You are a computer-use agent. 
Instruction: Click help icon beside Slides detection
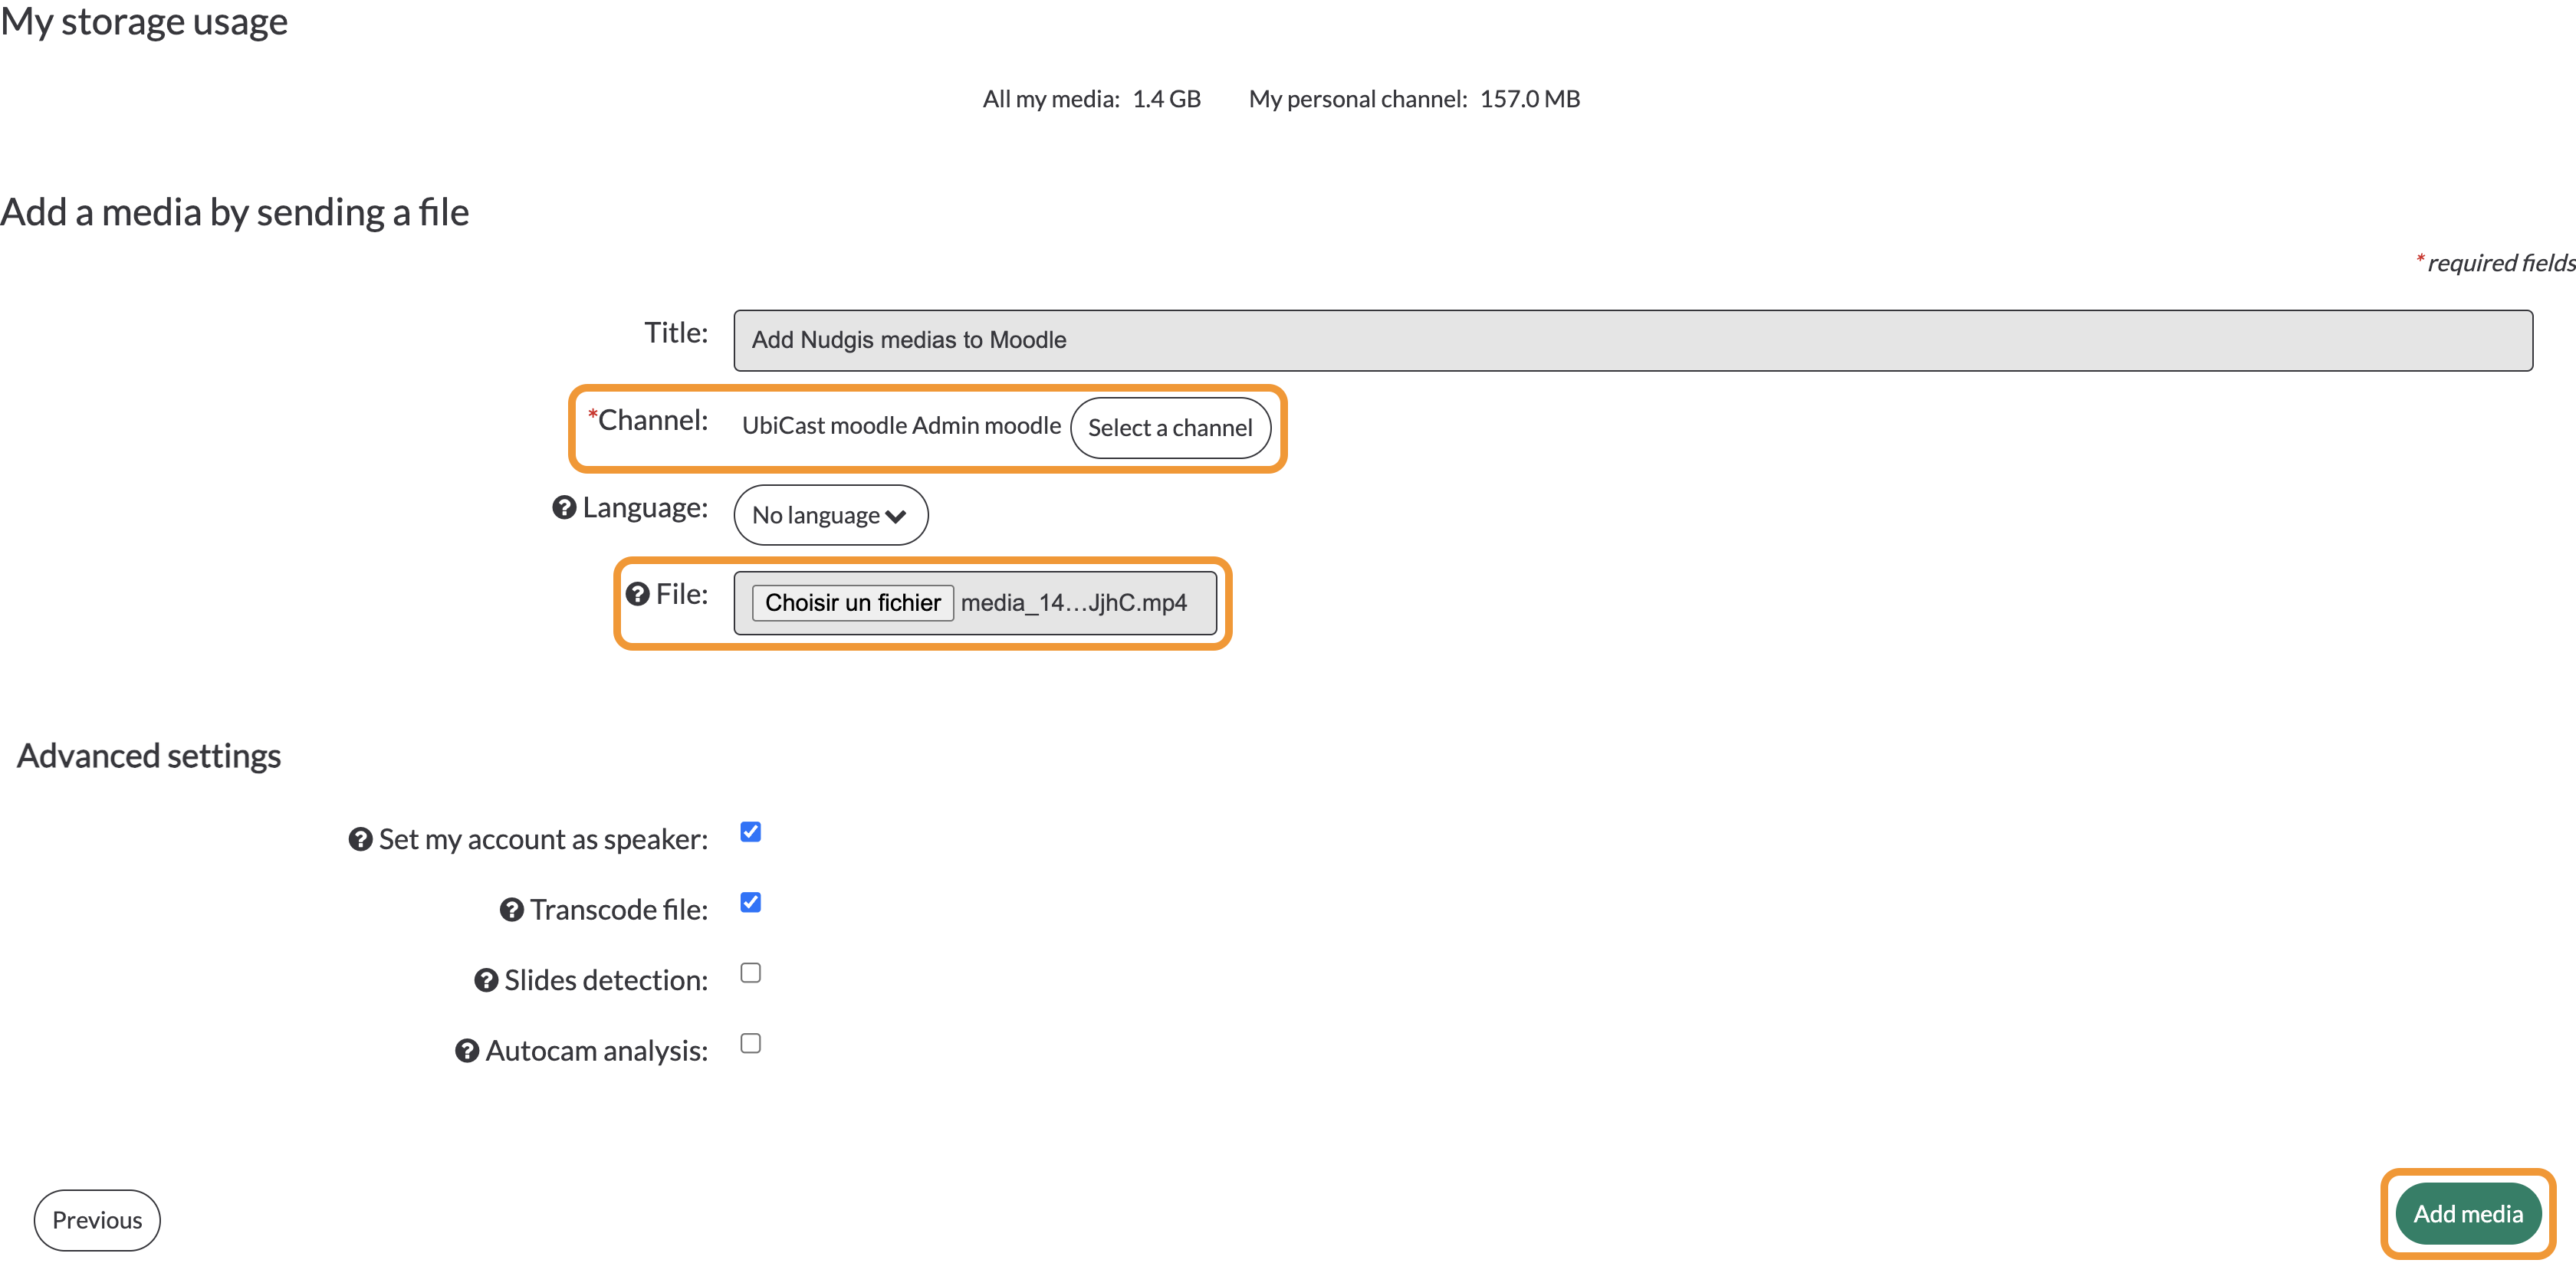coord(486,981)
